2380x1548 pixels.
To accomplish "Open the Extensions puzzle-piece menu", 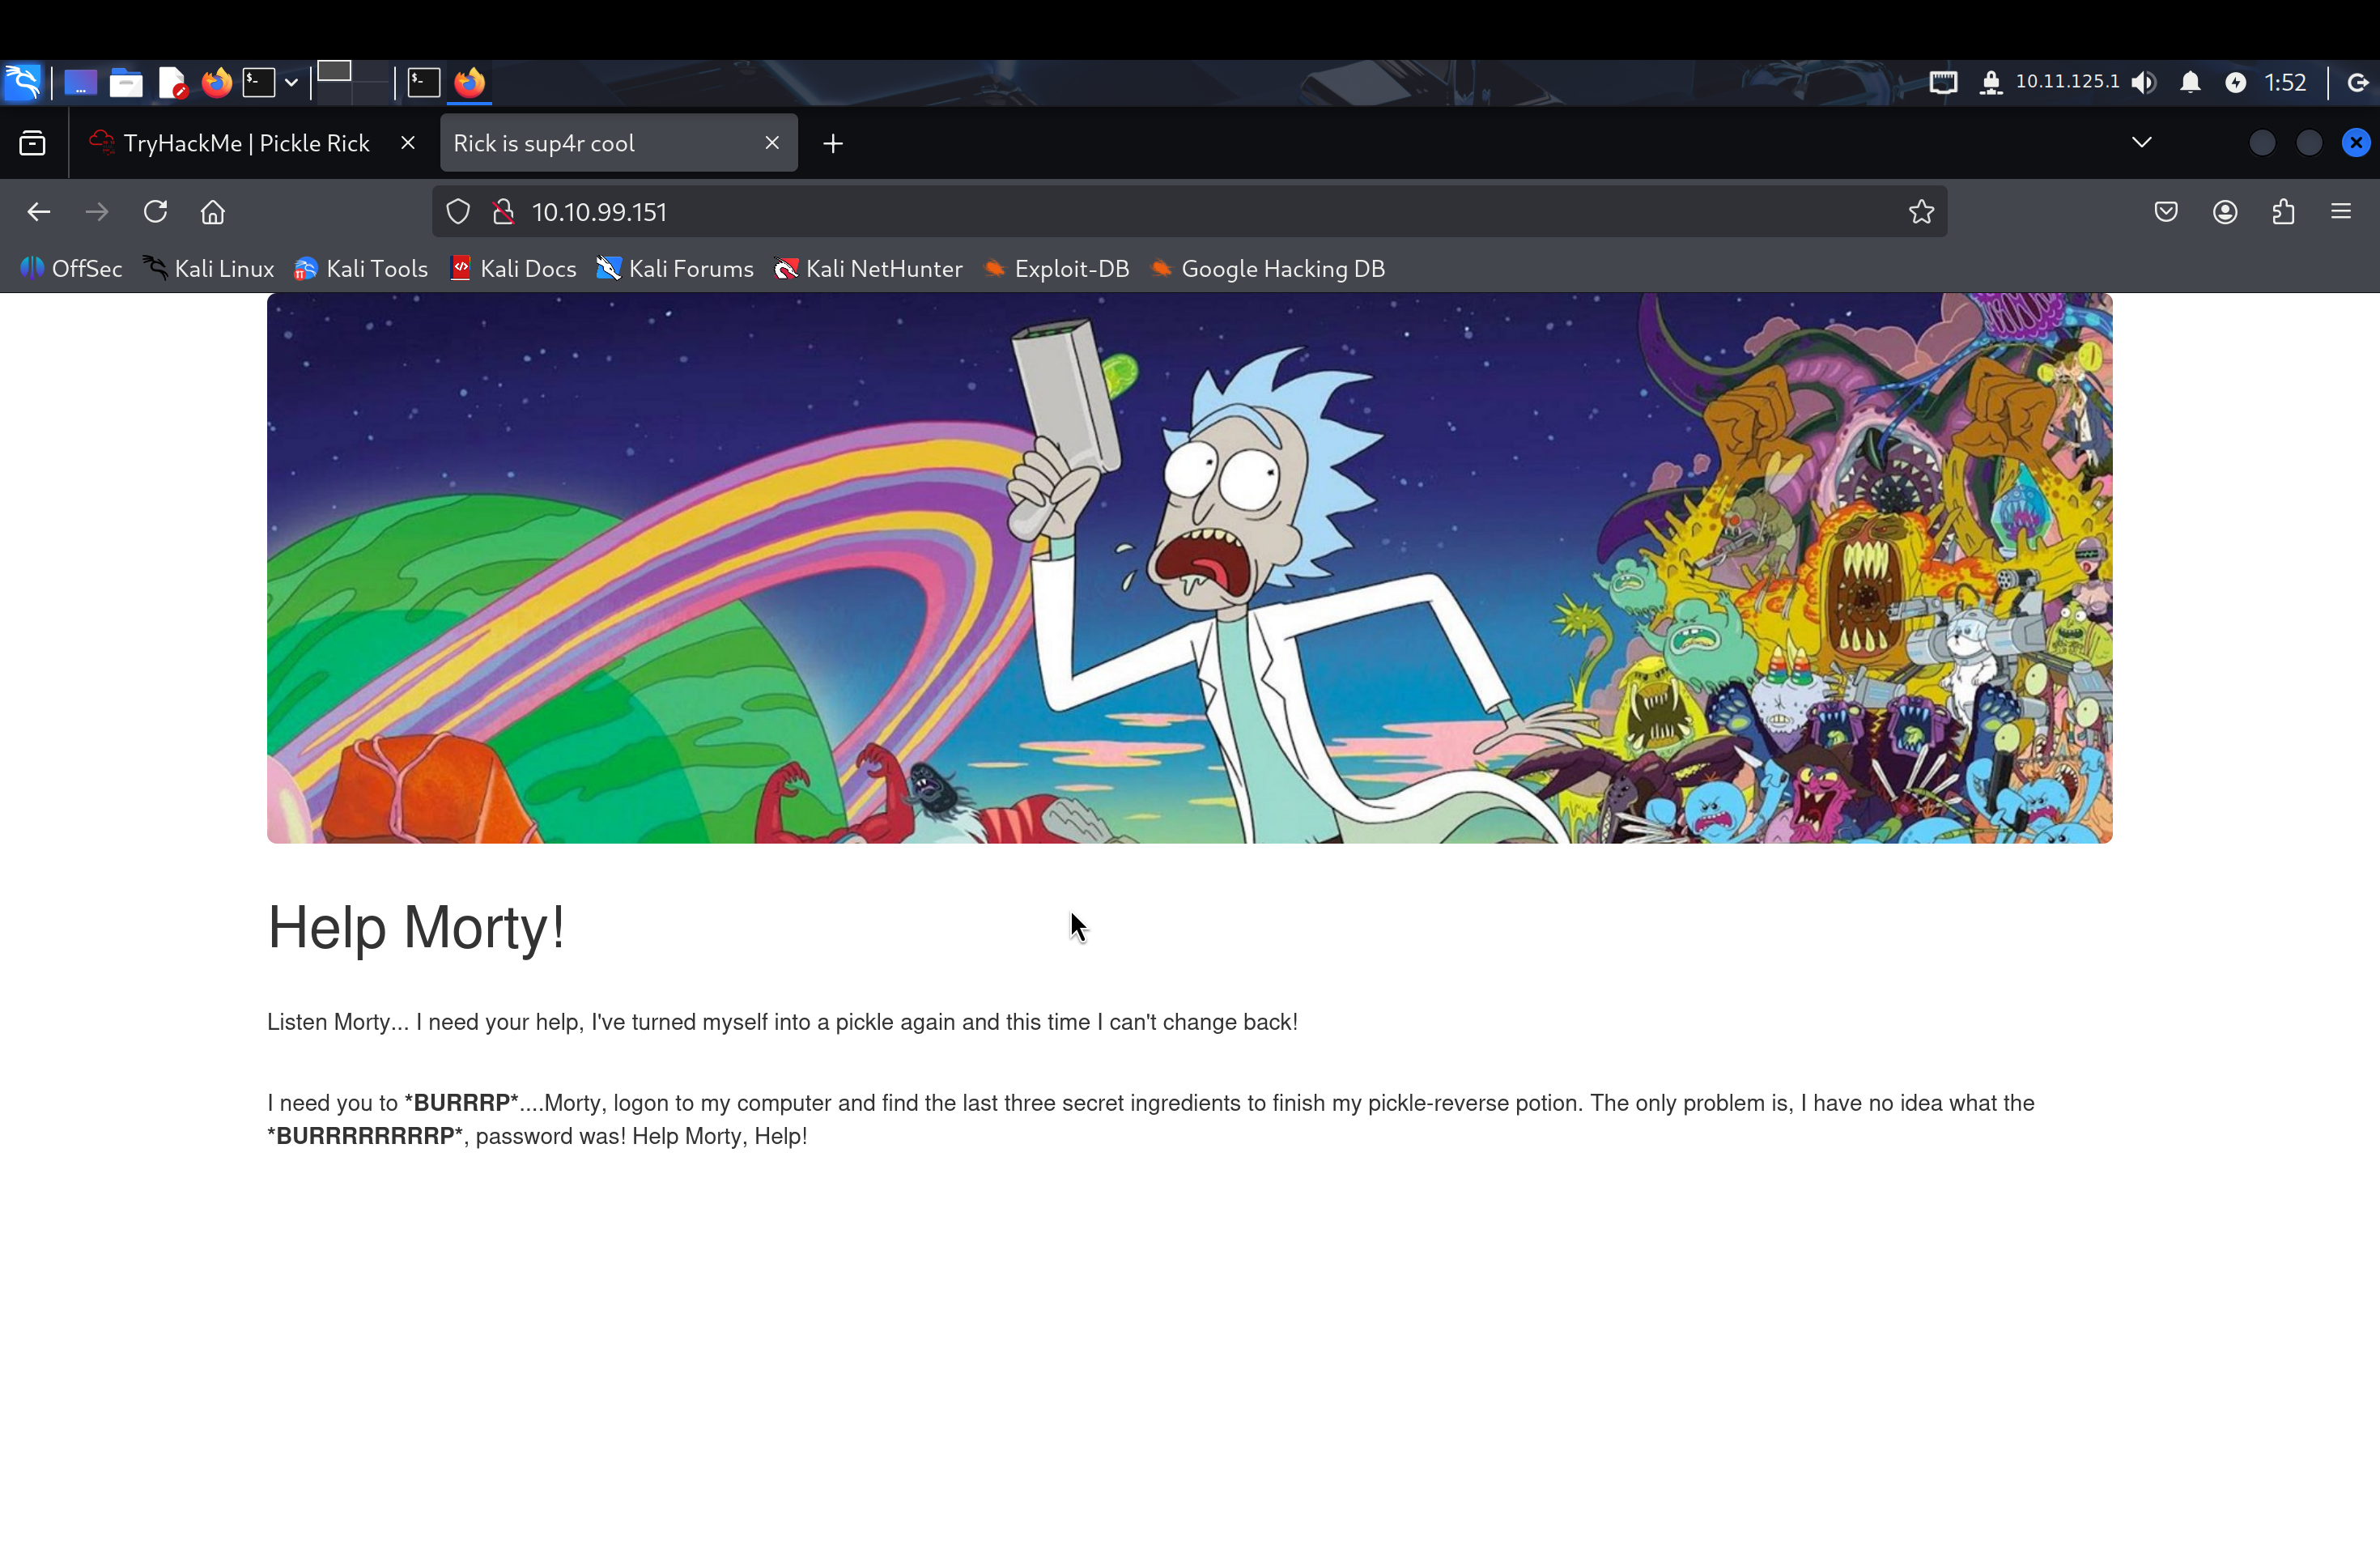I will click(x=2283, y=212).
